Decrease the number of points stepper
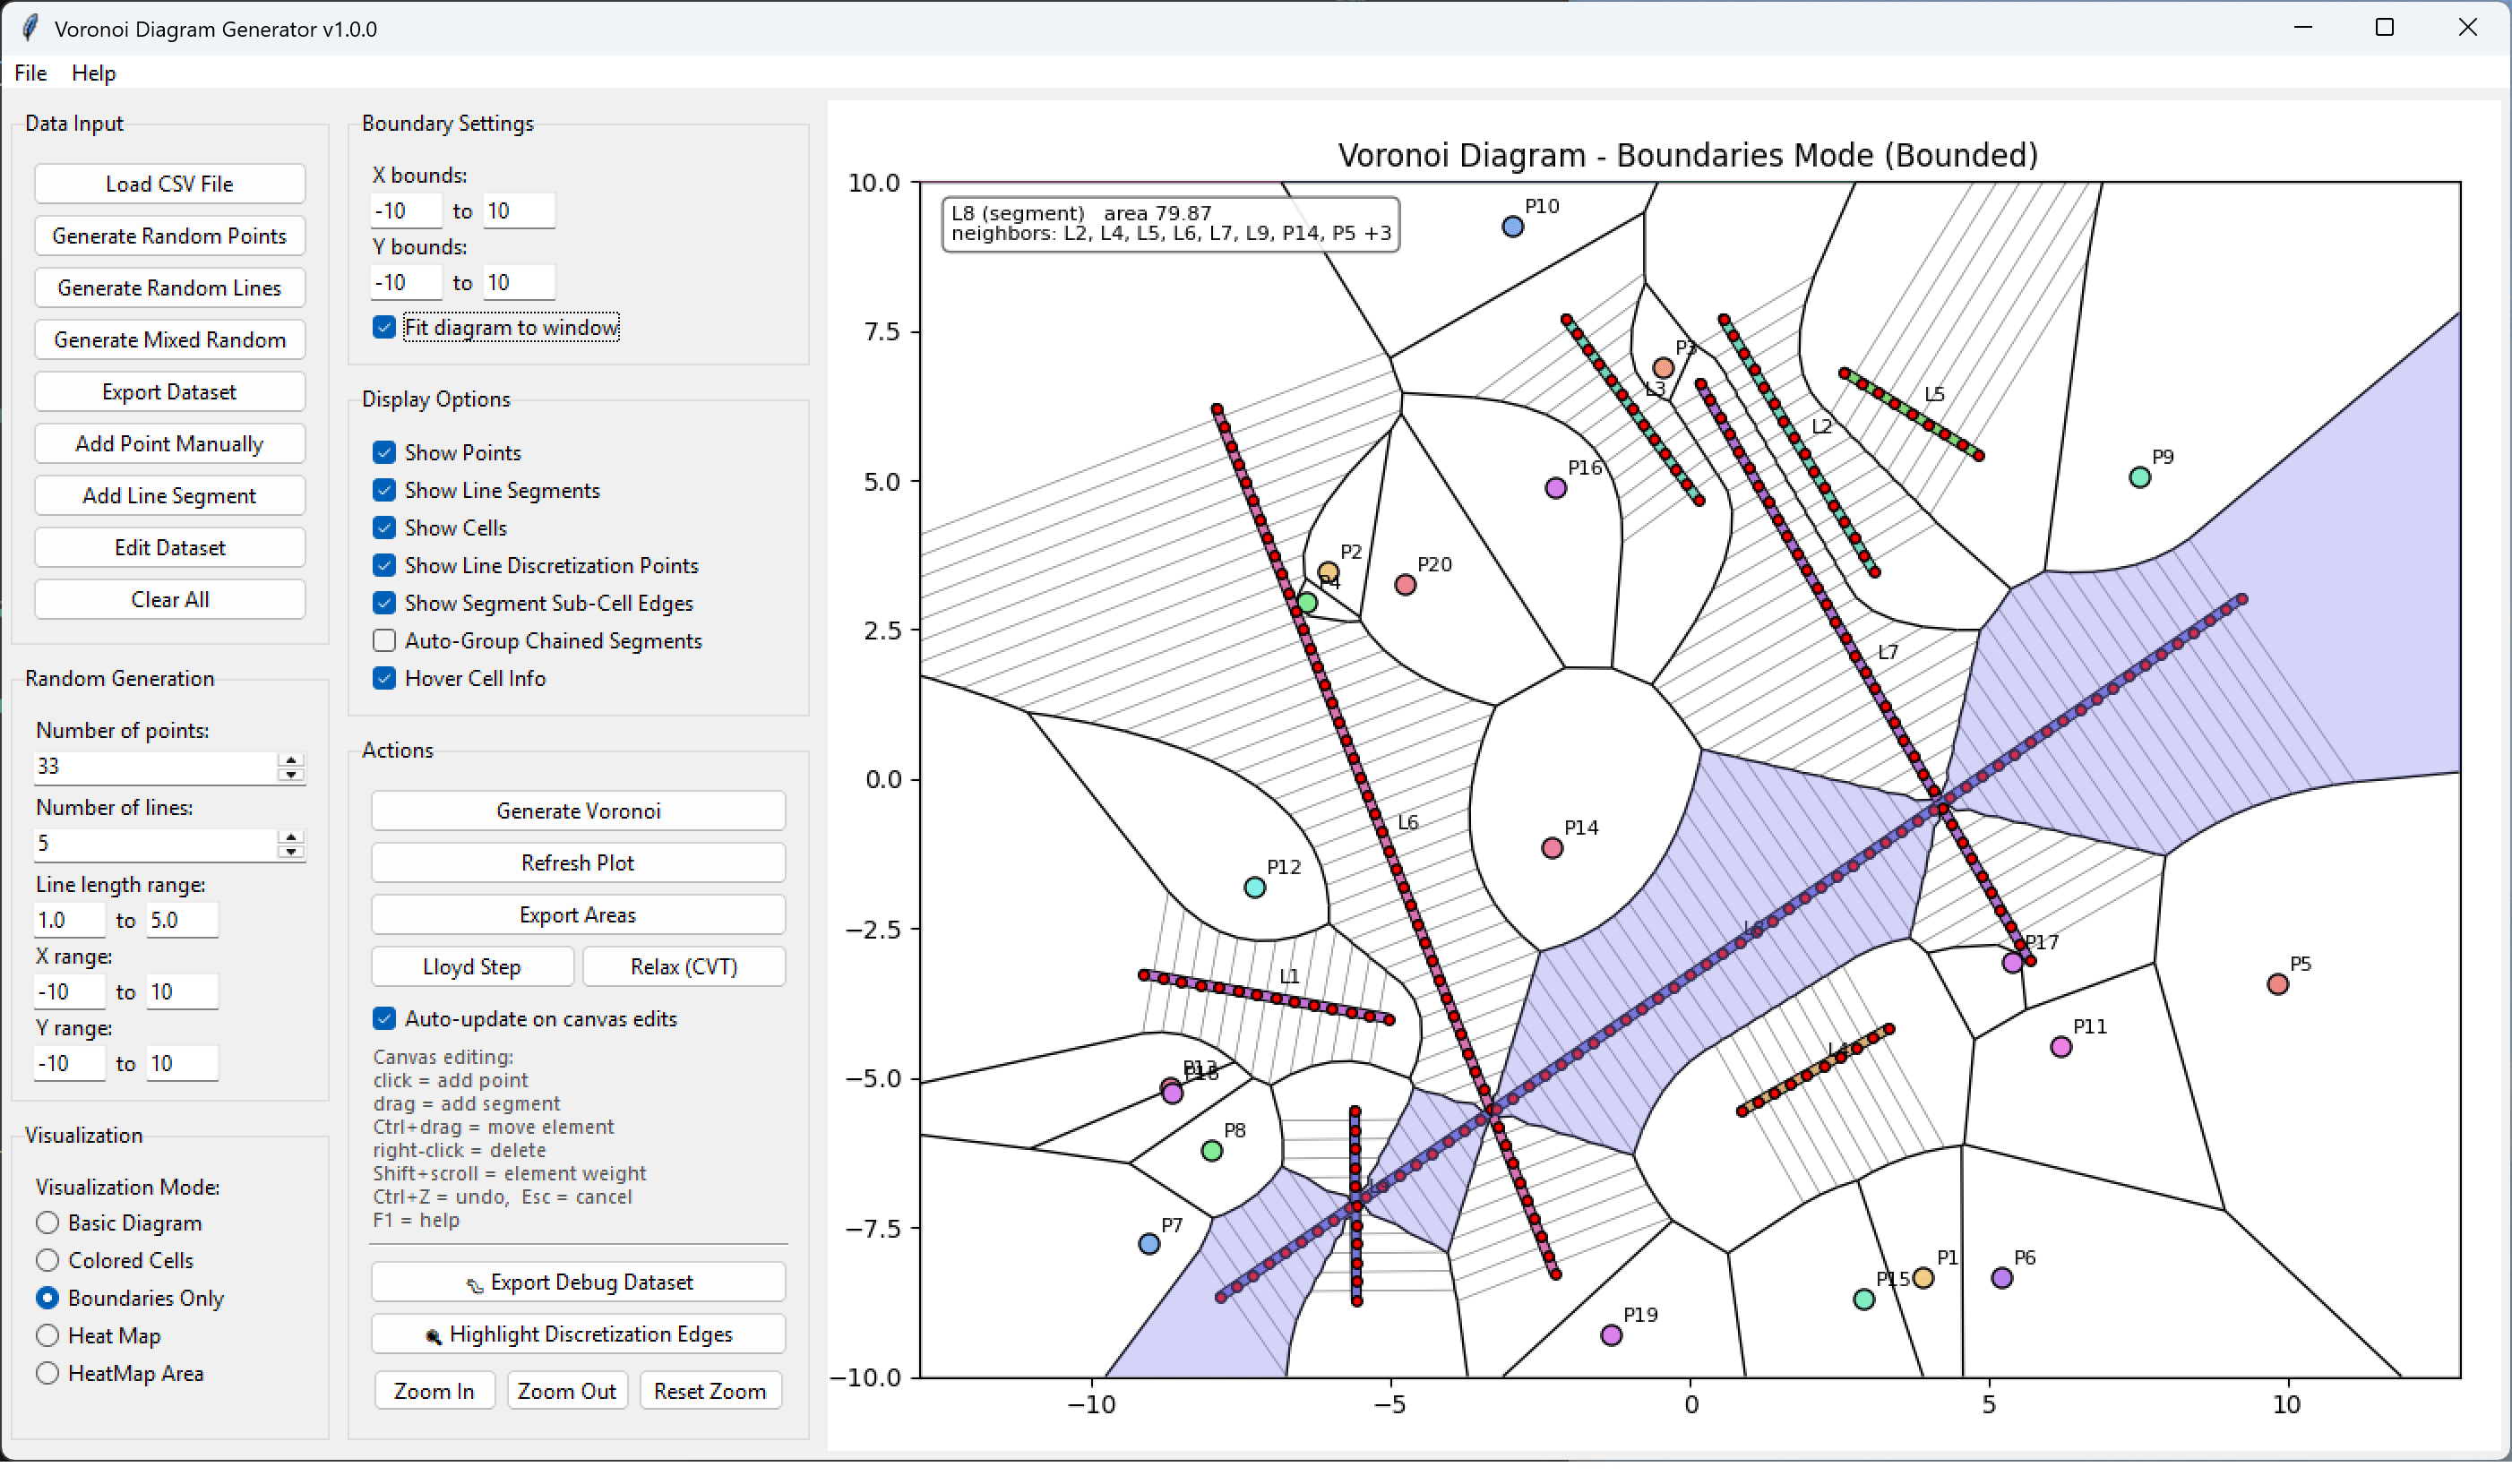This screenshot has height=1484, width=2512. coord(291,774)
